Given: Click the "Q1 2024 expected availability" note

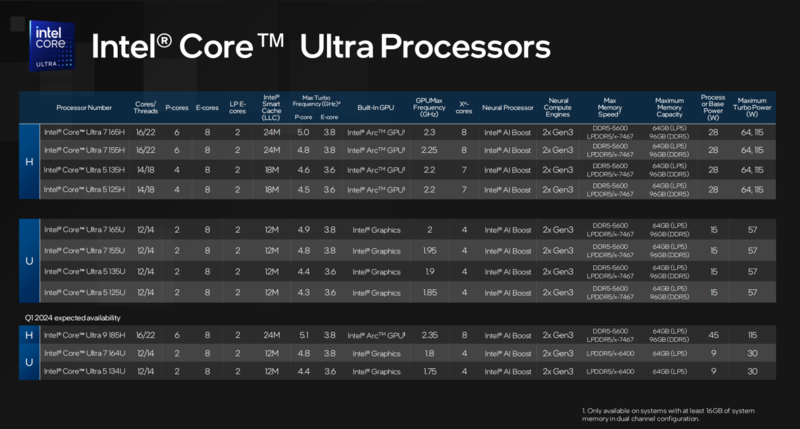Looking at the screenshot, I should click(x=72, y=318).
